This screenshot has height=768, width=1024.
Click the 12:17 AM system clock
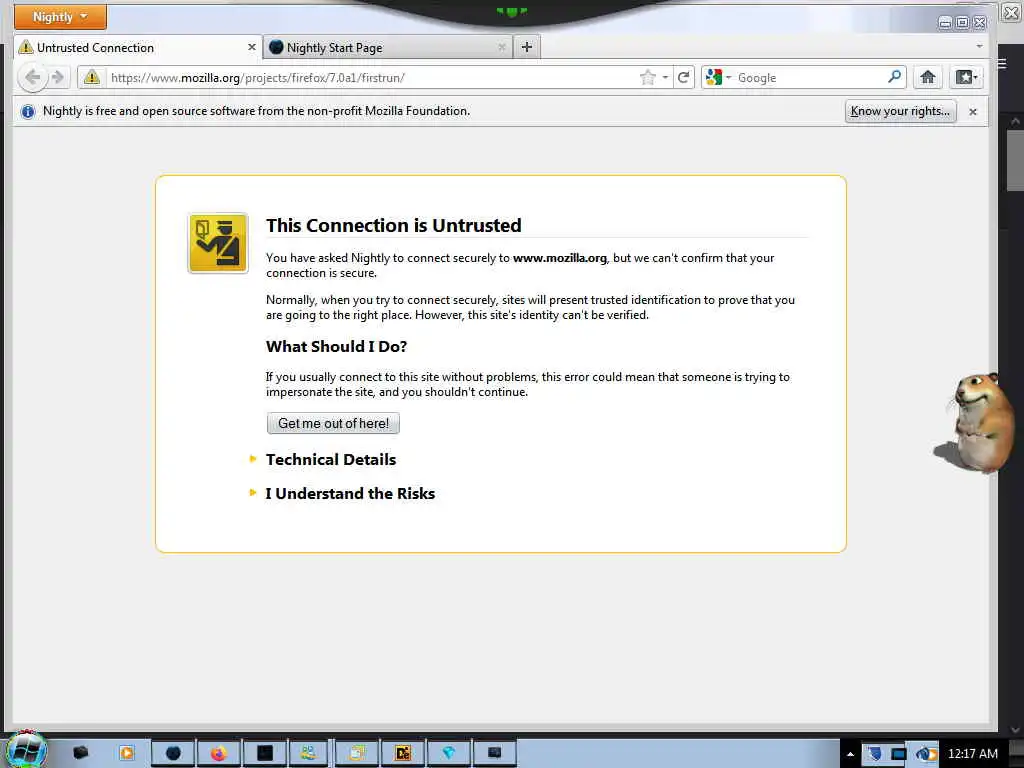pyautogui.click(x=972, y=754)
